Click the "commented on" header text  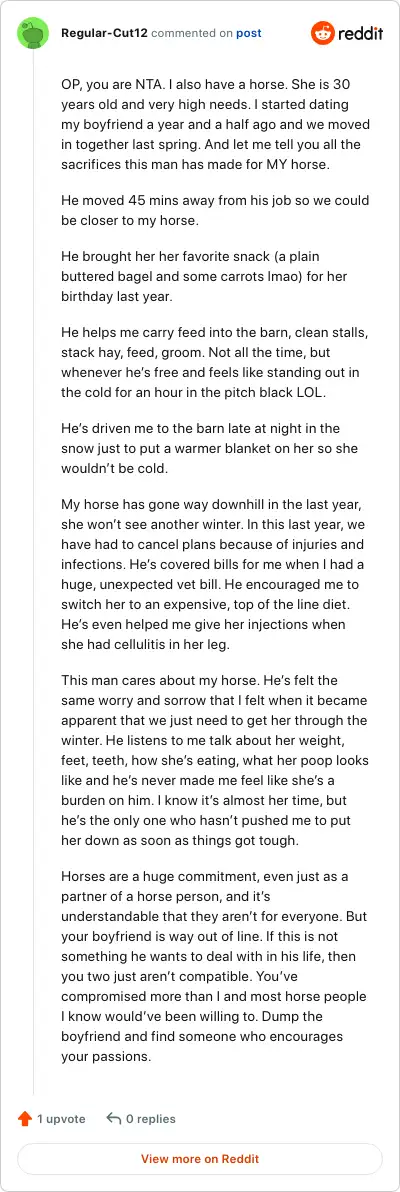point(192,33)
